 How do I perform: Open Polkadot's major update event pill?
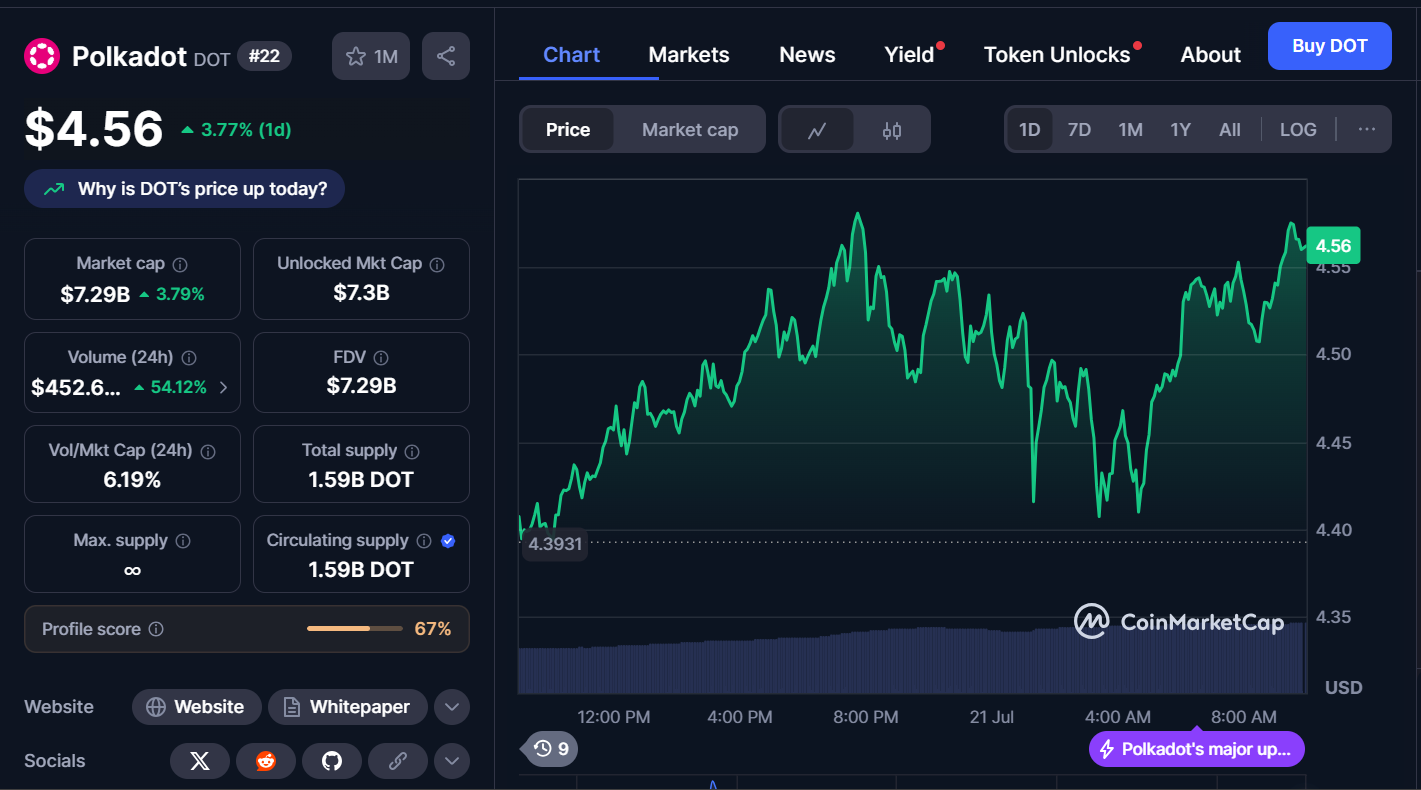click(1197, 749)
